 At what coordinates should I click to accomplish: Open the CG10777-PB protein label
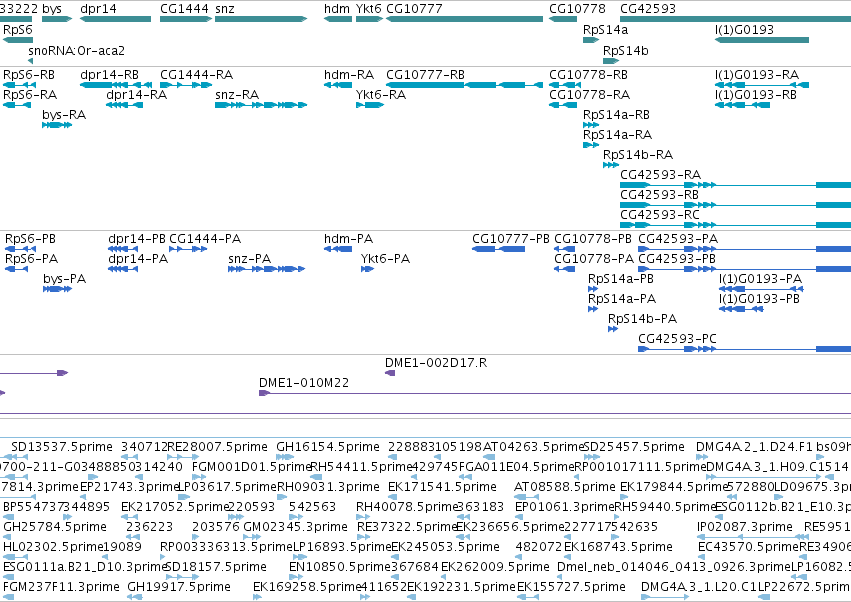(x=511, y=238)
